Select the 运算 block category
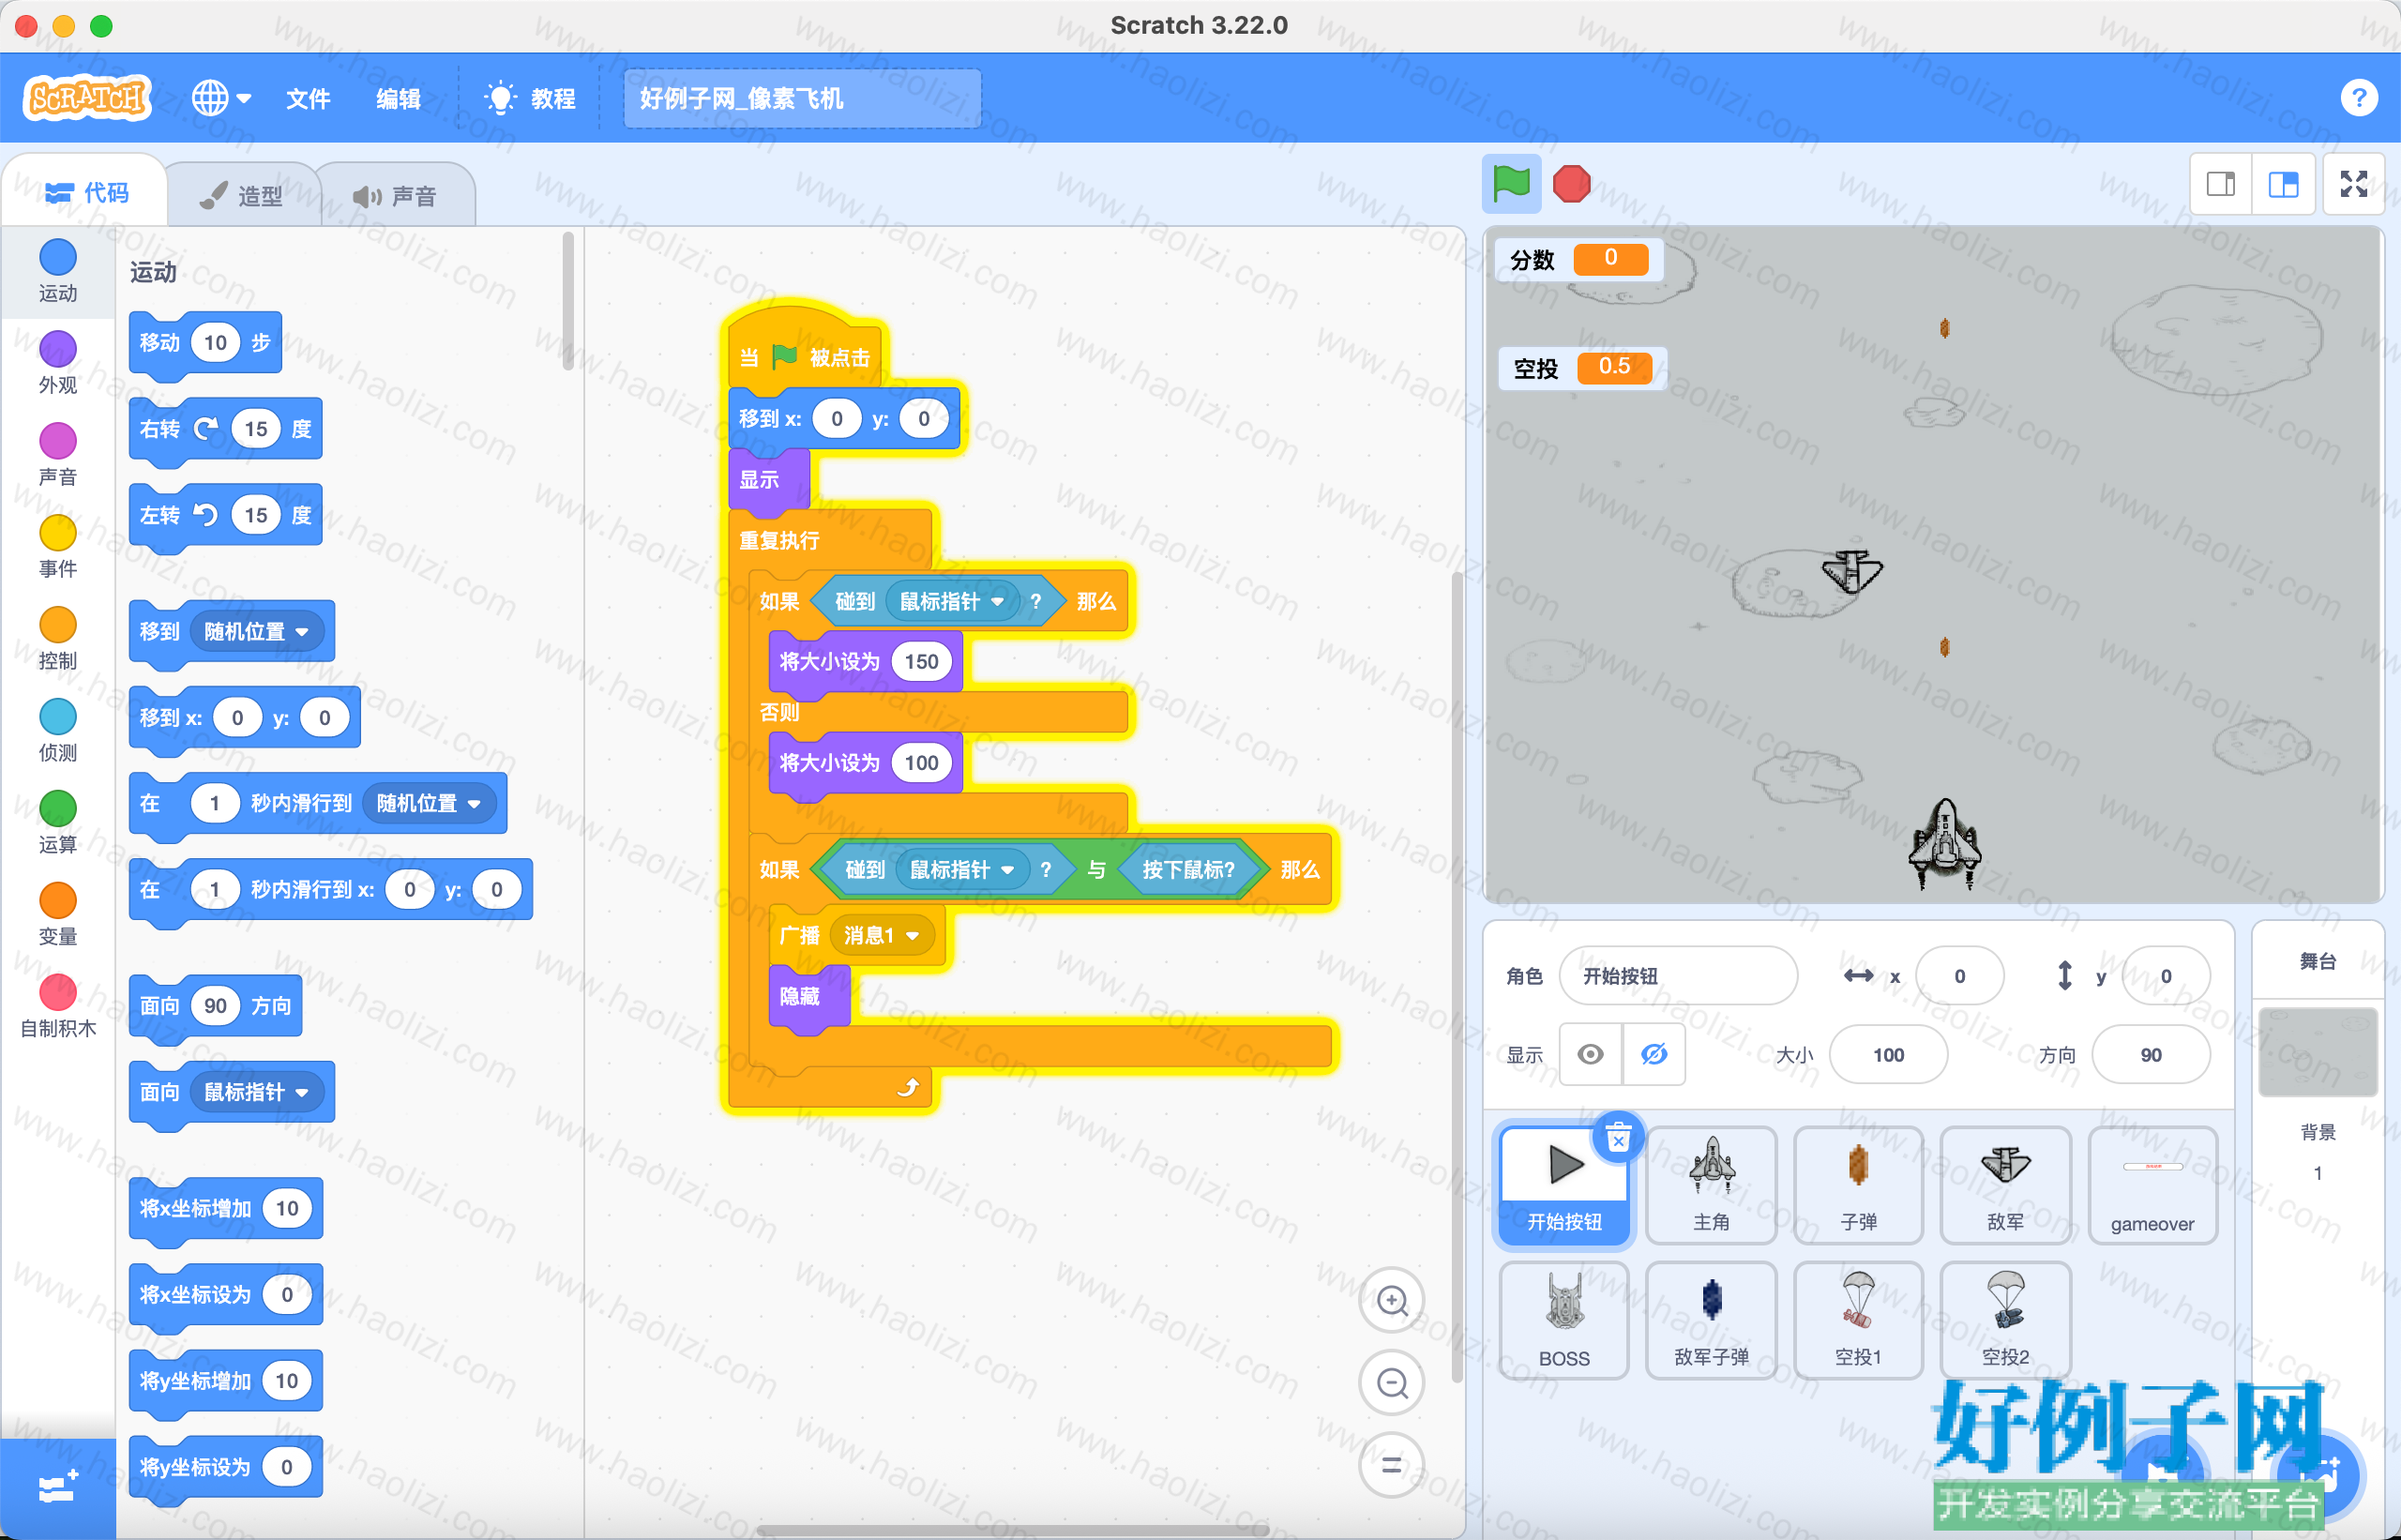This screenshot has height=1540, width=2401. [57, 822]
